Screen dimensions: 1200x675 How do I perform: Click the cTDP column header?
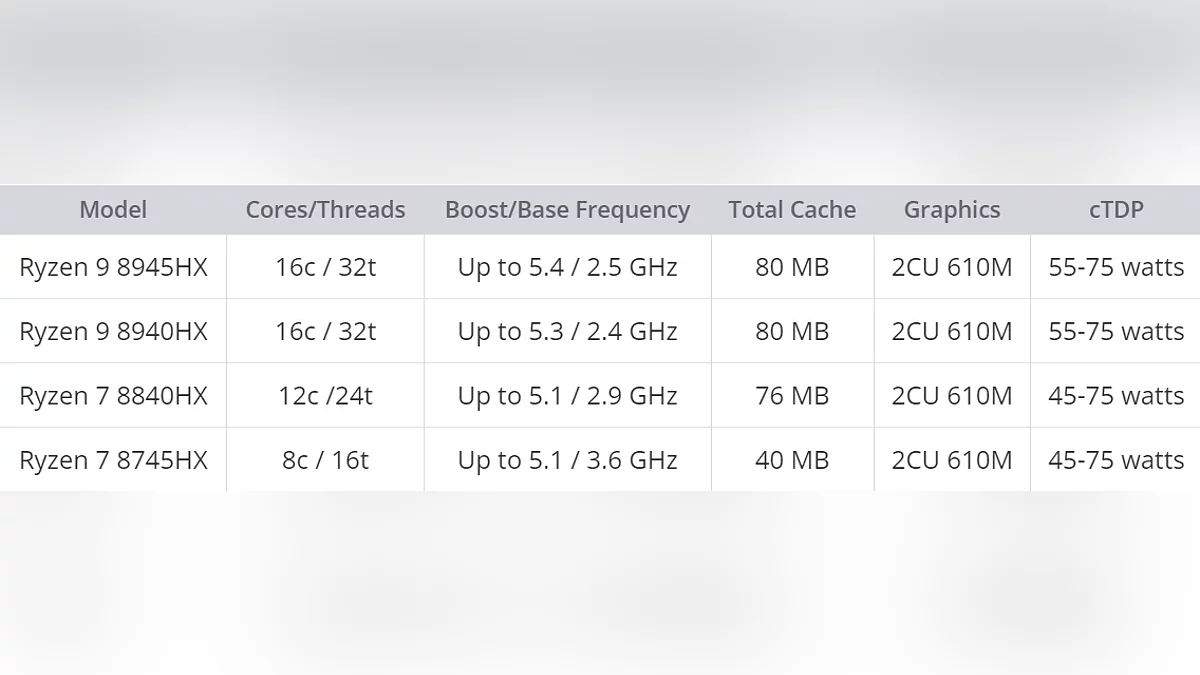[x=1116, y=210]
